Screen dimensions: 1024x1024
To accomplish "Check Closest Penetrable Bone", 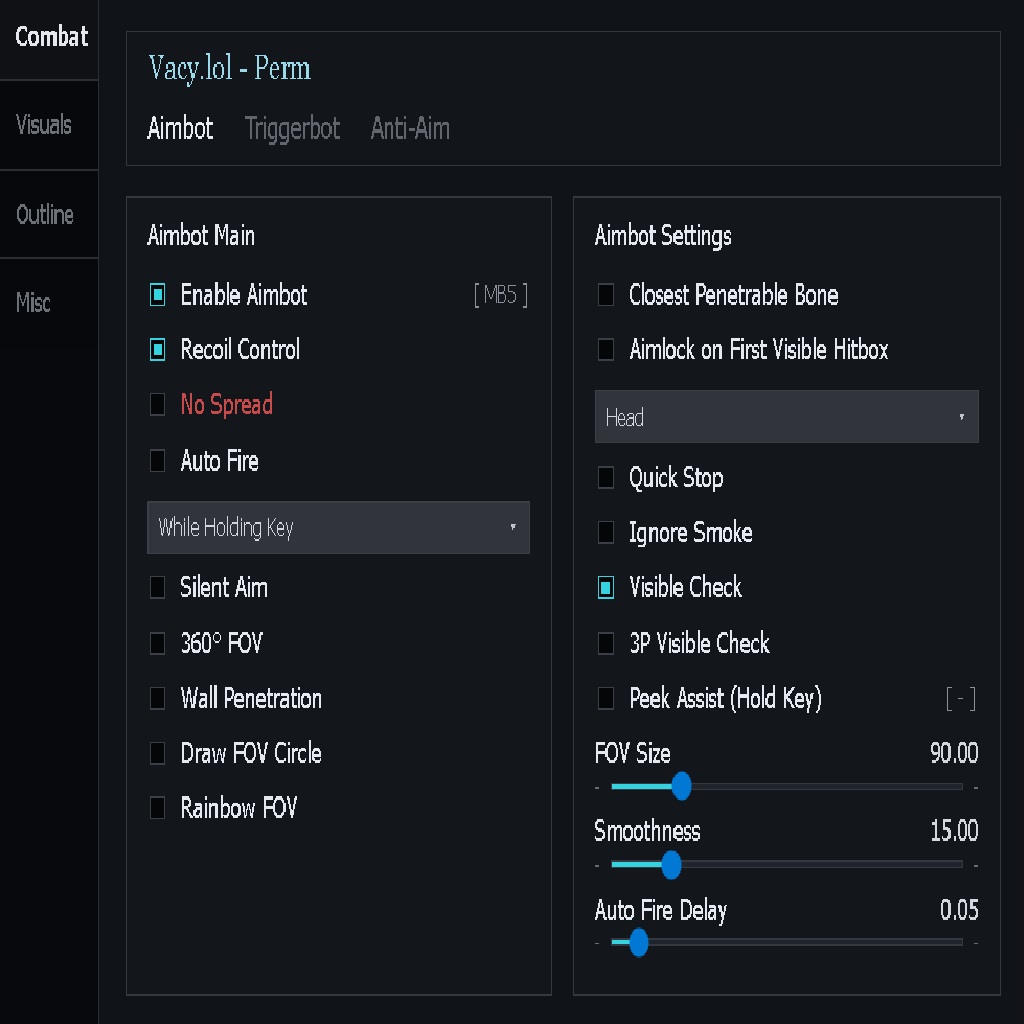I will click(x=605, y=295).
